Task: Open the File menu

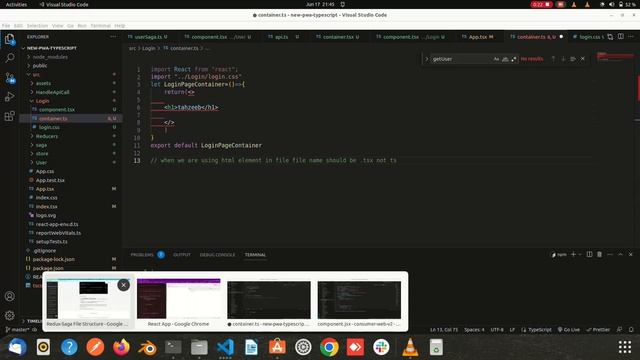Action: point(6,25)
